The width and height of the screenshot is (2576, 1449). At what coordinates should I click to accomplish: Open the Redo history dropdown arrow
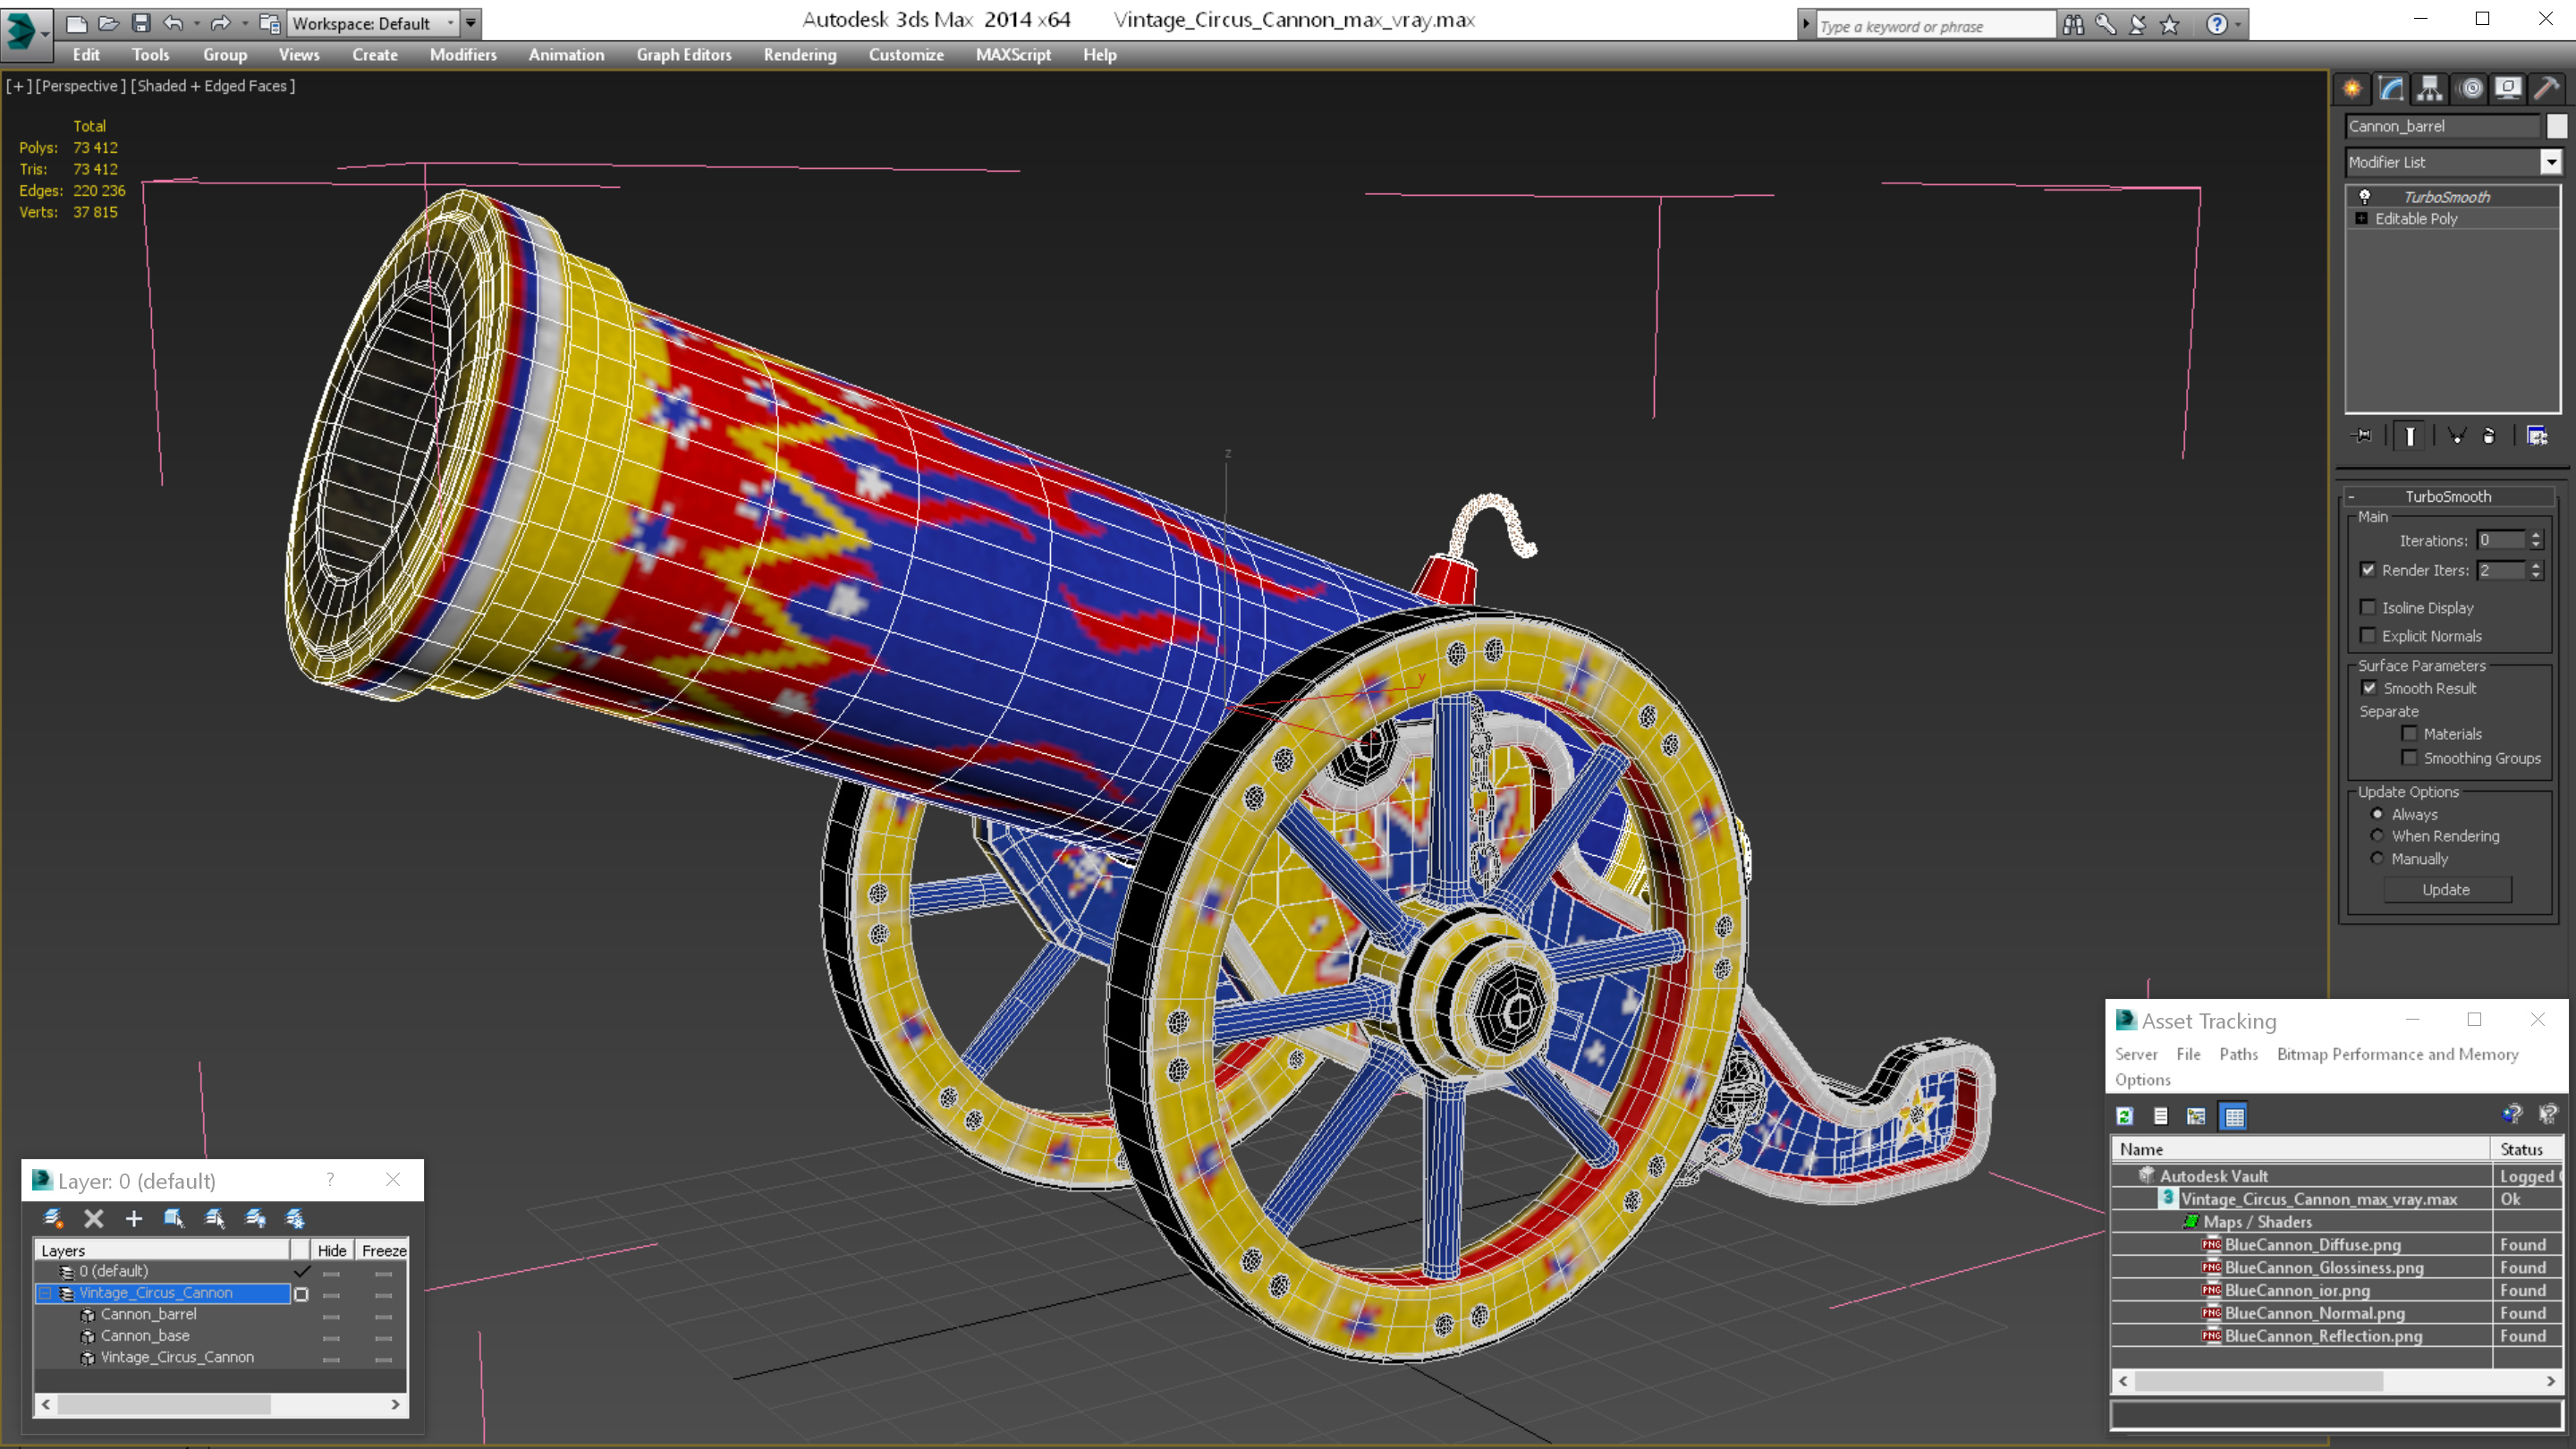click(x=245, y=23)
